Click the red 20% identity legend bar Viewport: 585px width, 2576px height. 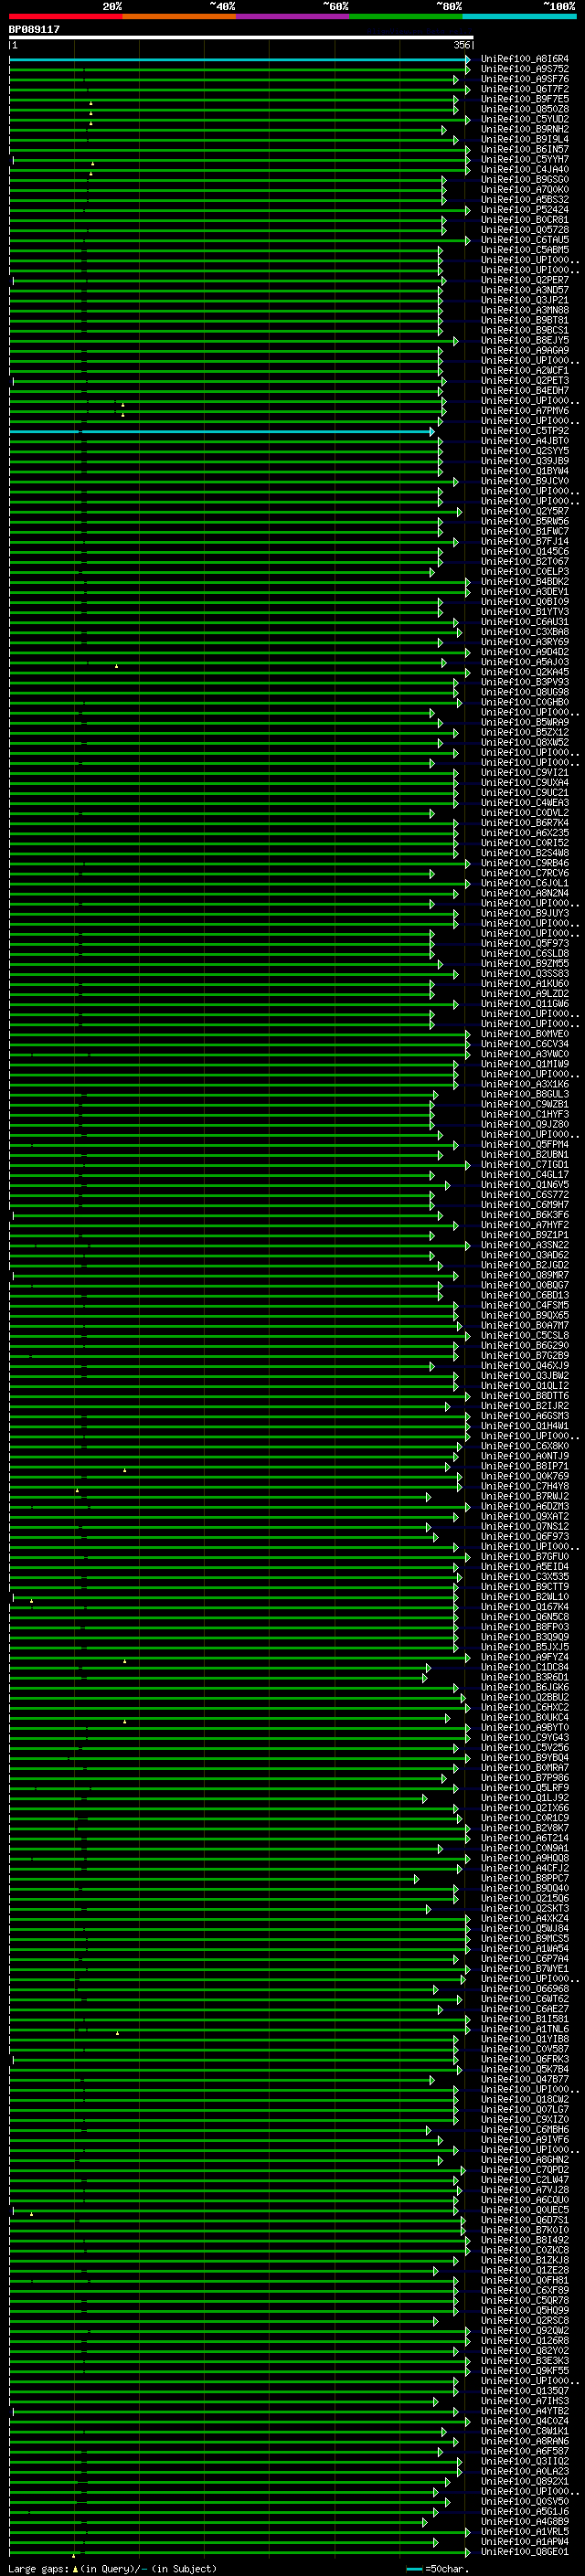pos(65,16)
